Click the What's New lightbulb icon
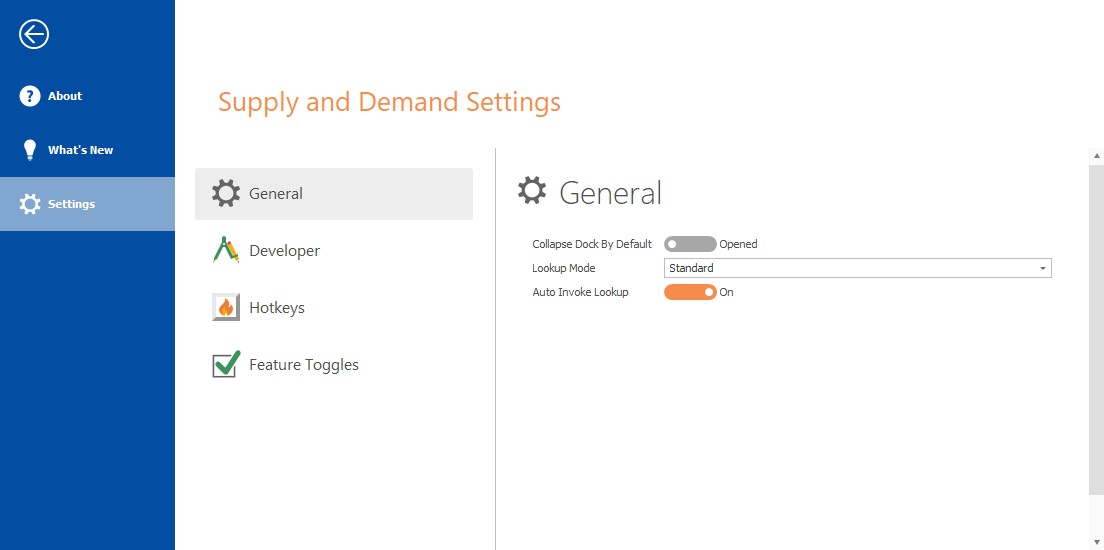1104x550 pixels. [30, 150]
